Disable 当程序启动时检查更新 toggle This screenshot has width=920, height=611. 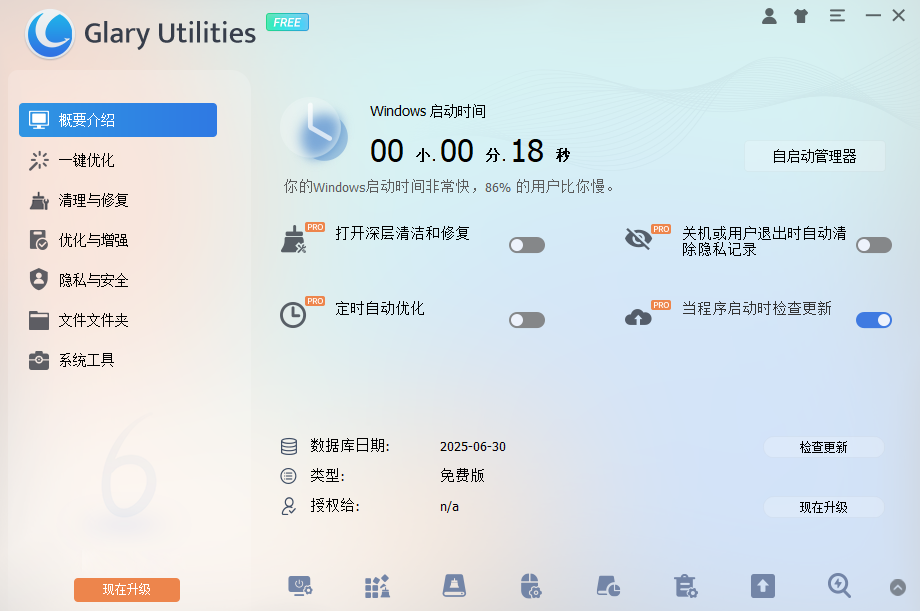click(x=873, y=320)
